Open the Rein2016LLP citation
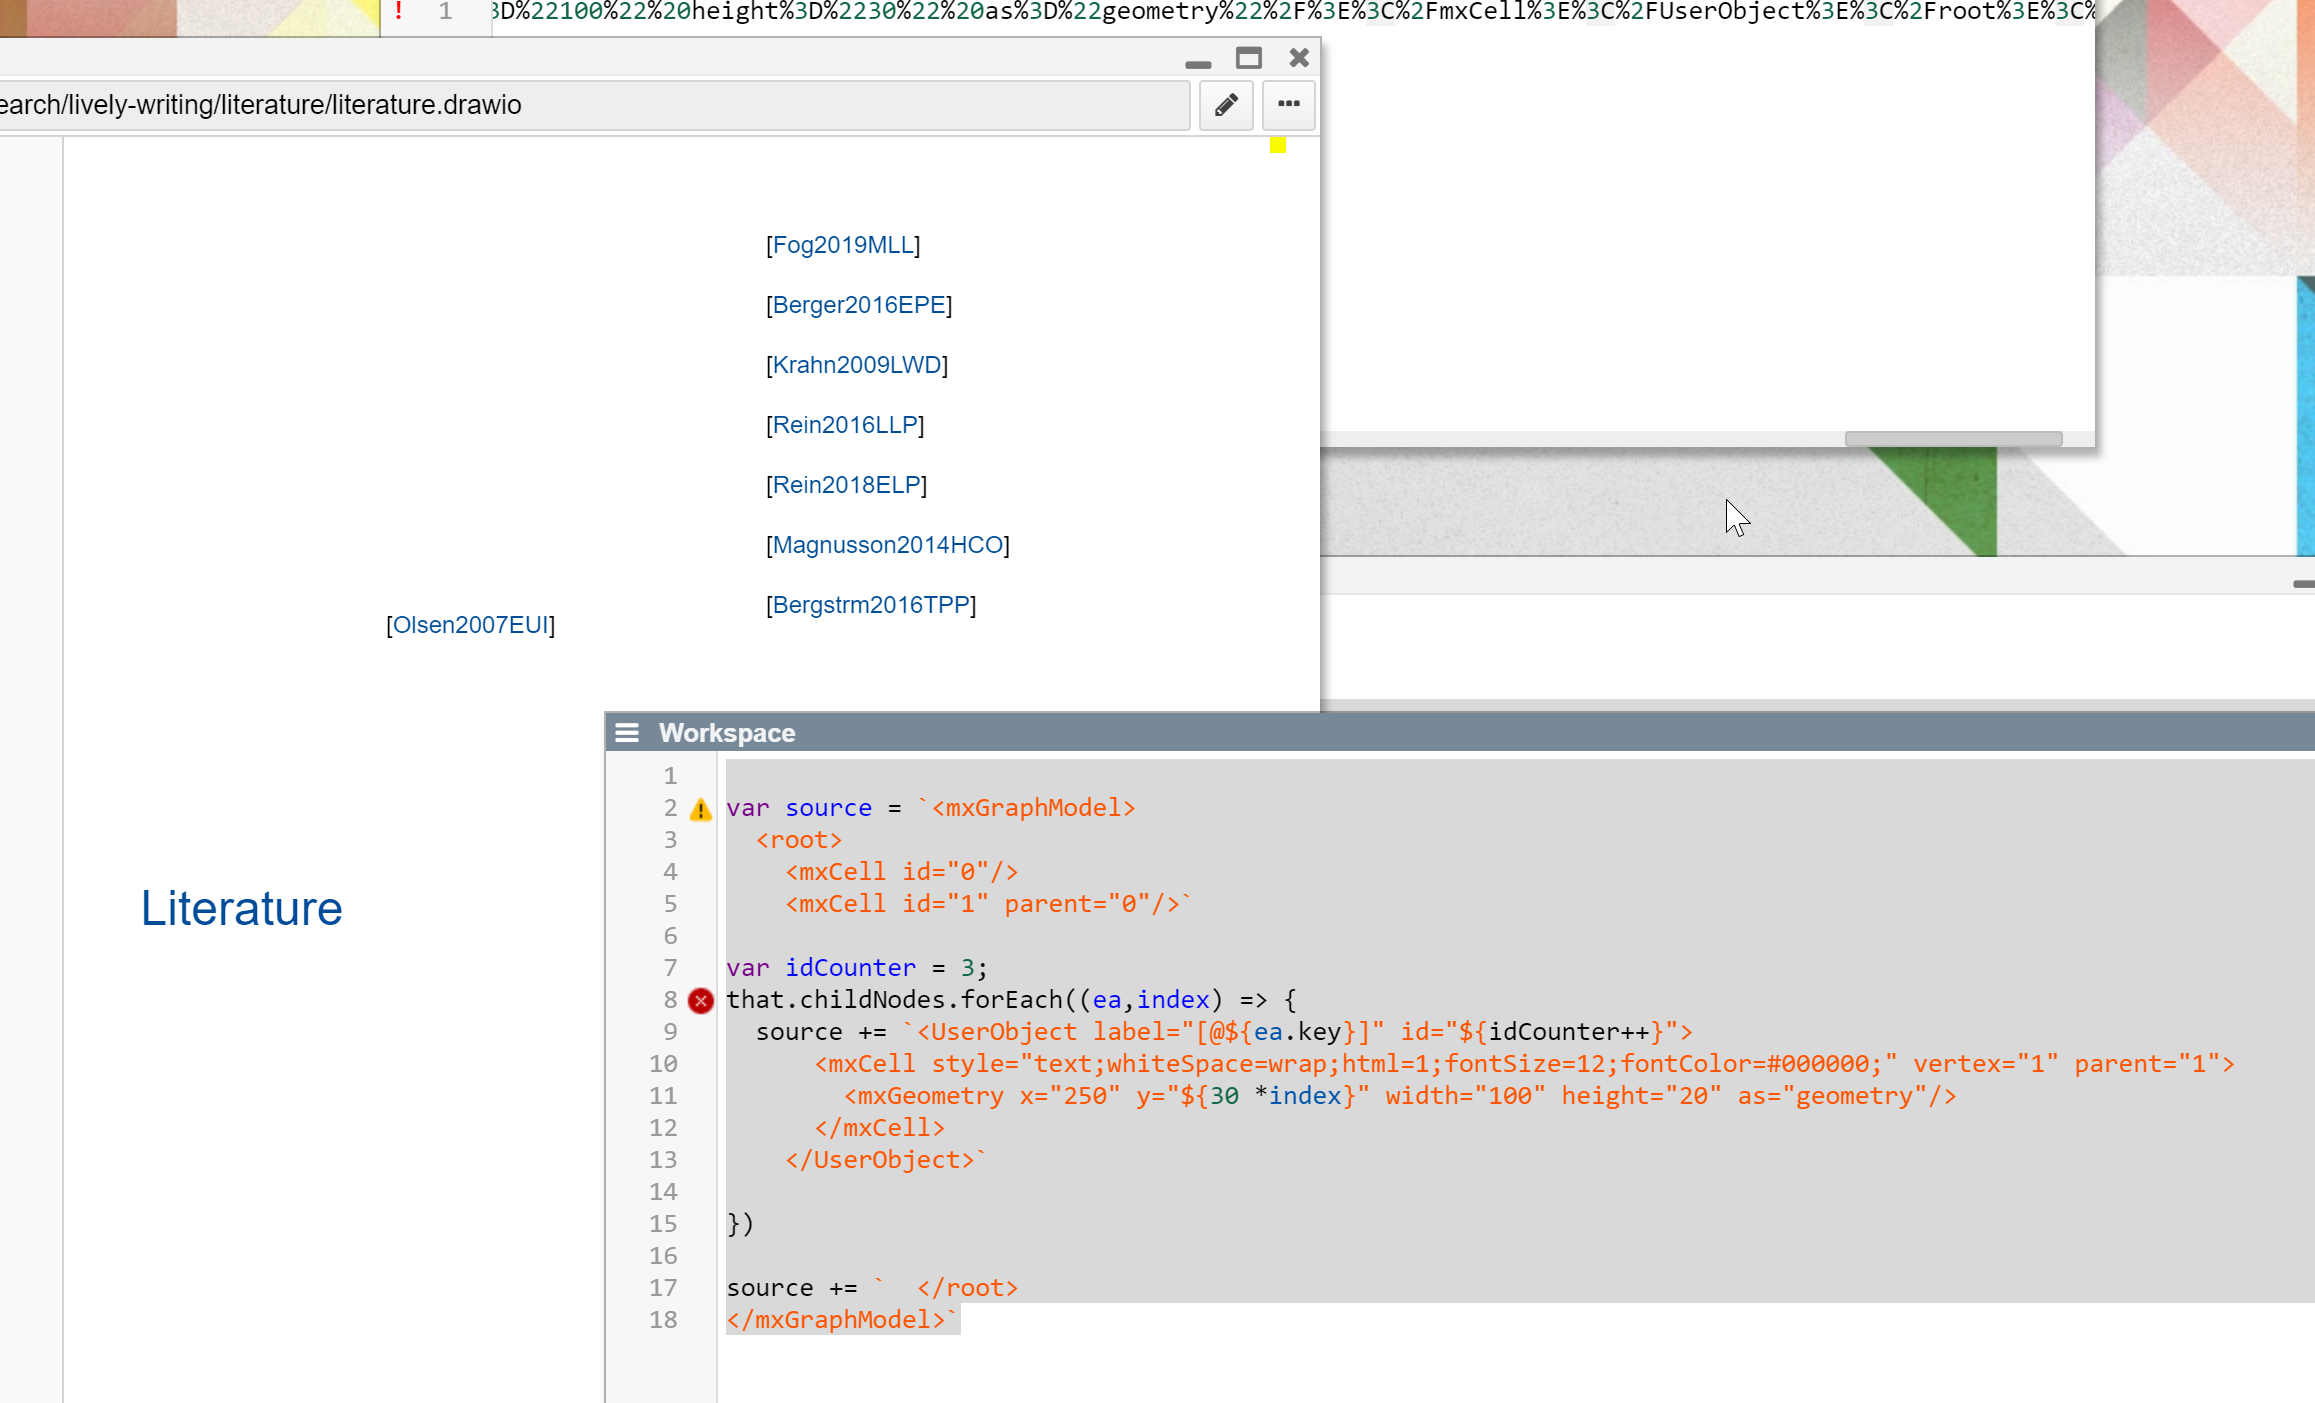 coord(845,425)
